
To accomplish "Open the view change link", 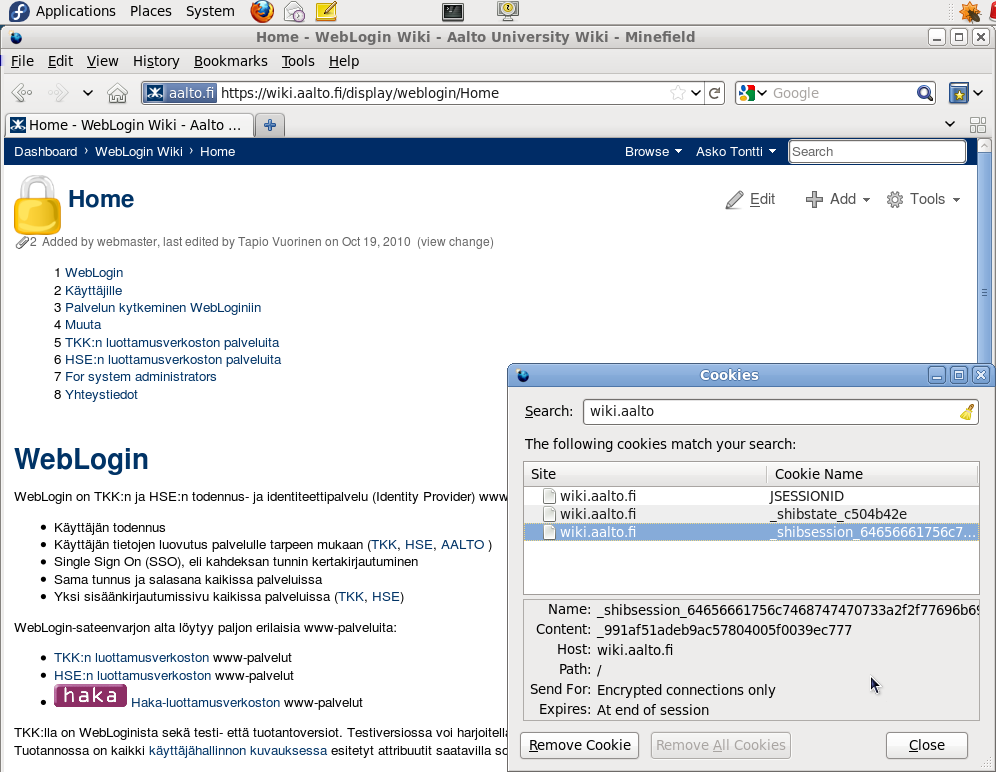I will tap(455, 242).
